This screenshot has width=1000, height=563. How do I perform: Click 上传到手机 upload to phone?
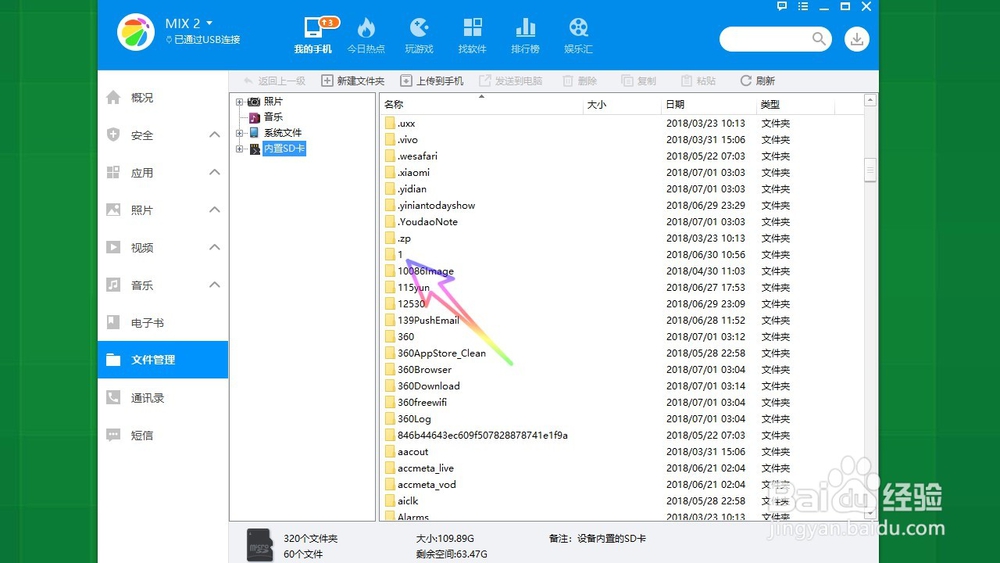(x=432, y=81)
